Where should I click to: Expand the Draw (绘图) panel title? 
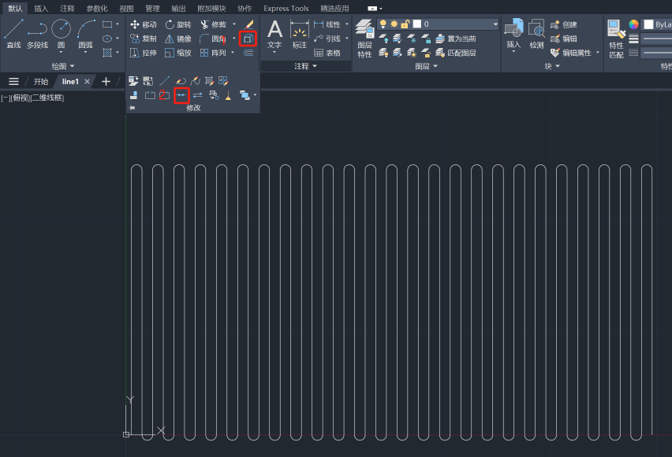(63, 66)
